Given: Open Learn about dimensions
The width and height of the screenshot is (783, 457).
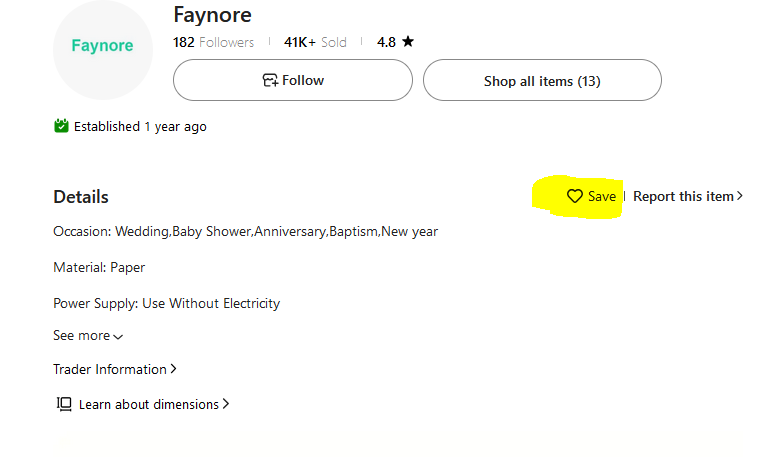Looking at the screenshot, I should pos(148,404).
